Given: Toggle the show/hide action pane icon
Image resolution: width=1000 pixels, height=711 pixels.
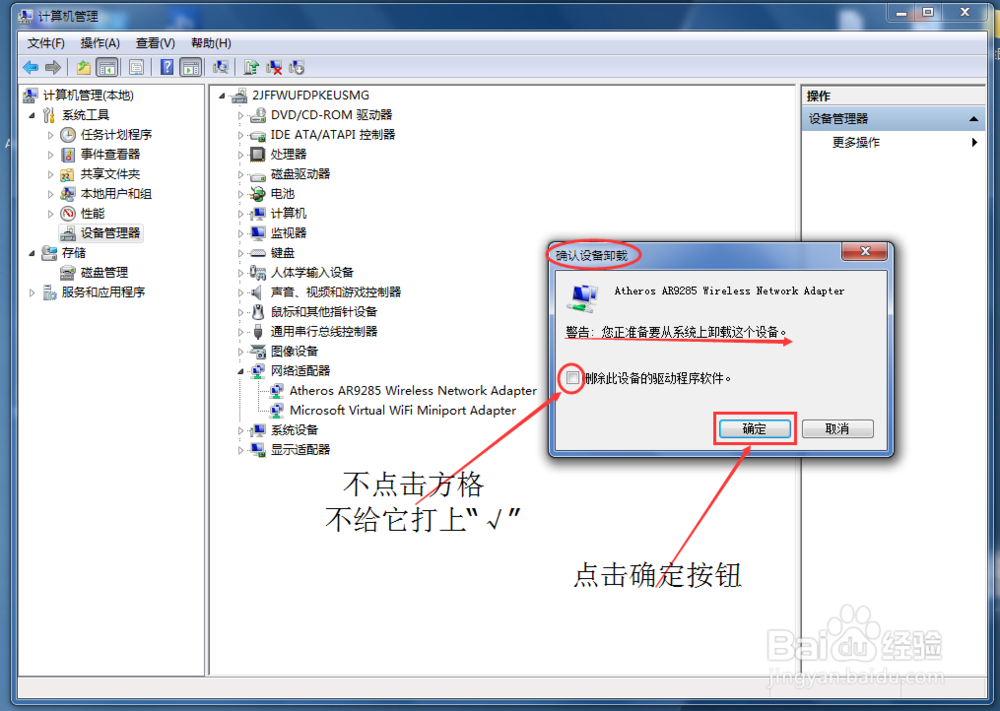Looking at the screenshot, I should click(x=191, y=67).
